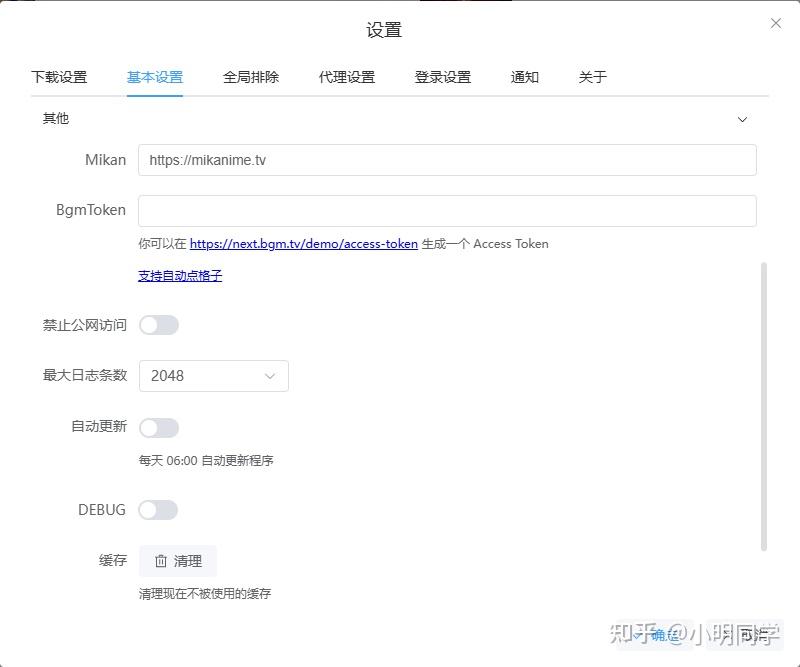Open the 全局排除 tab
Image resolution: width=800 pixels, height=667 pixels.
[x=250, y=76]
